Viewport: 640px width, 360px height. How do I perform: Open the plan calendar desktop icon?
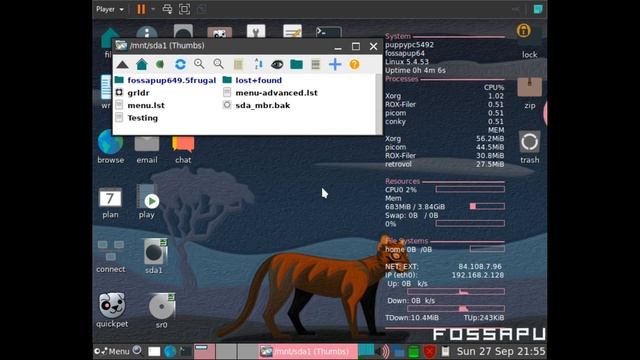point(110,203)
